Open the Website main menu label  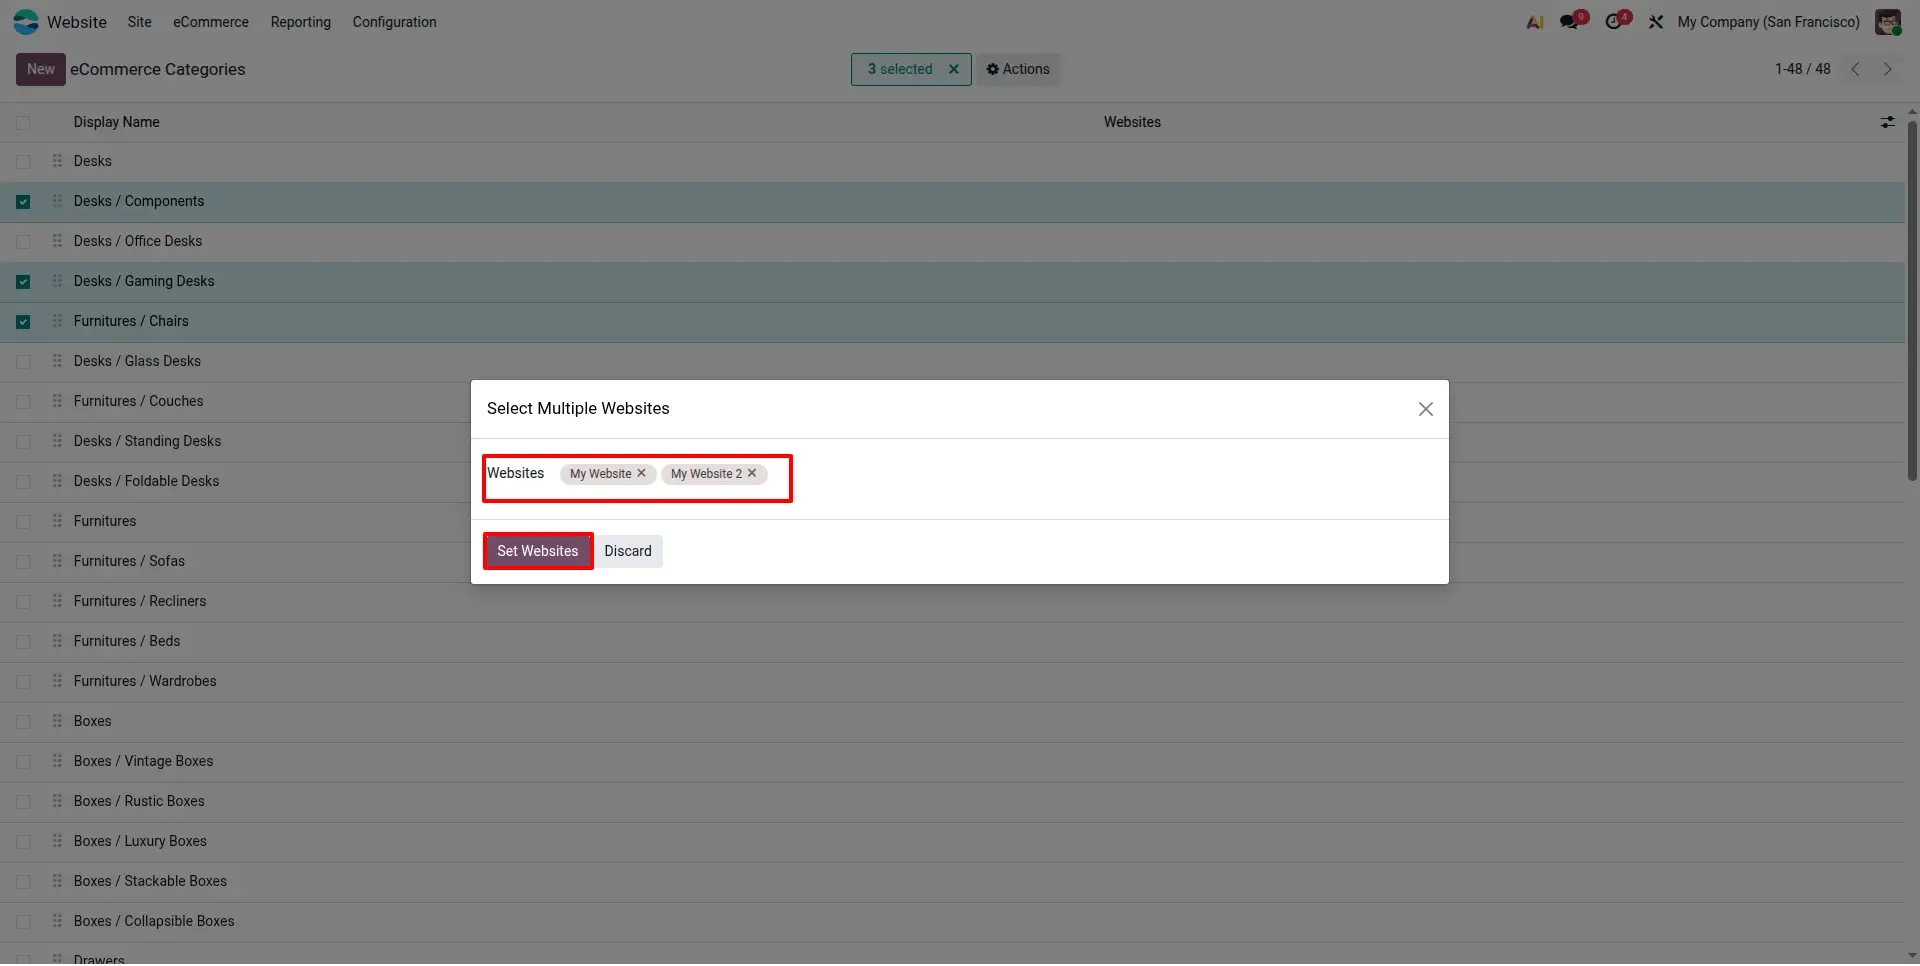point(77,22)
